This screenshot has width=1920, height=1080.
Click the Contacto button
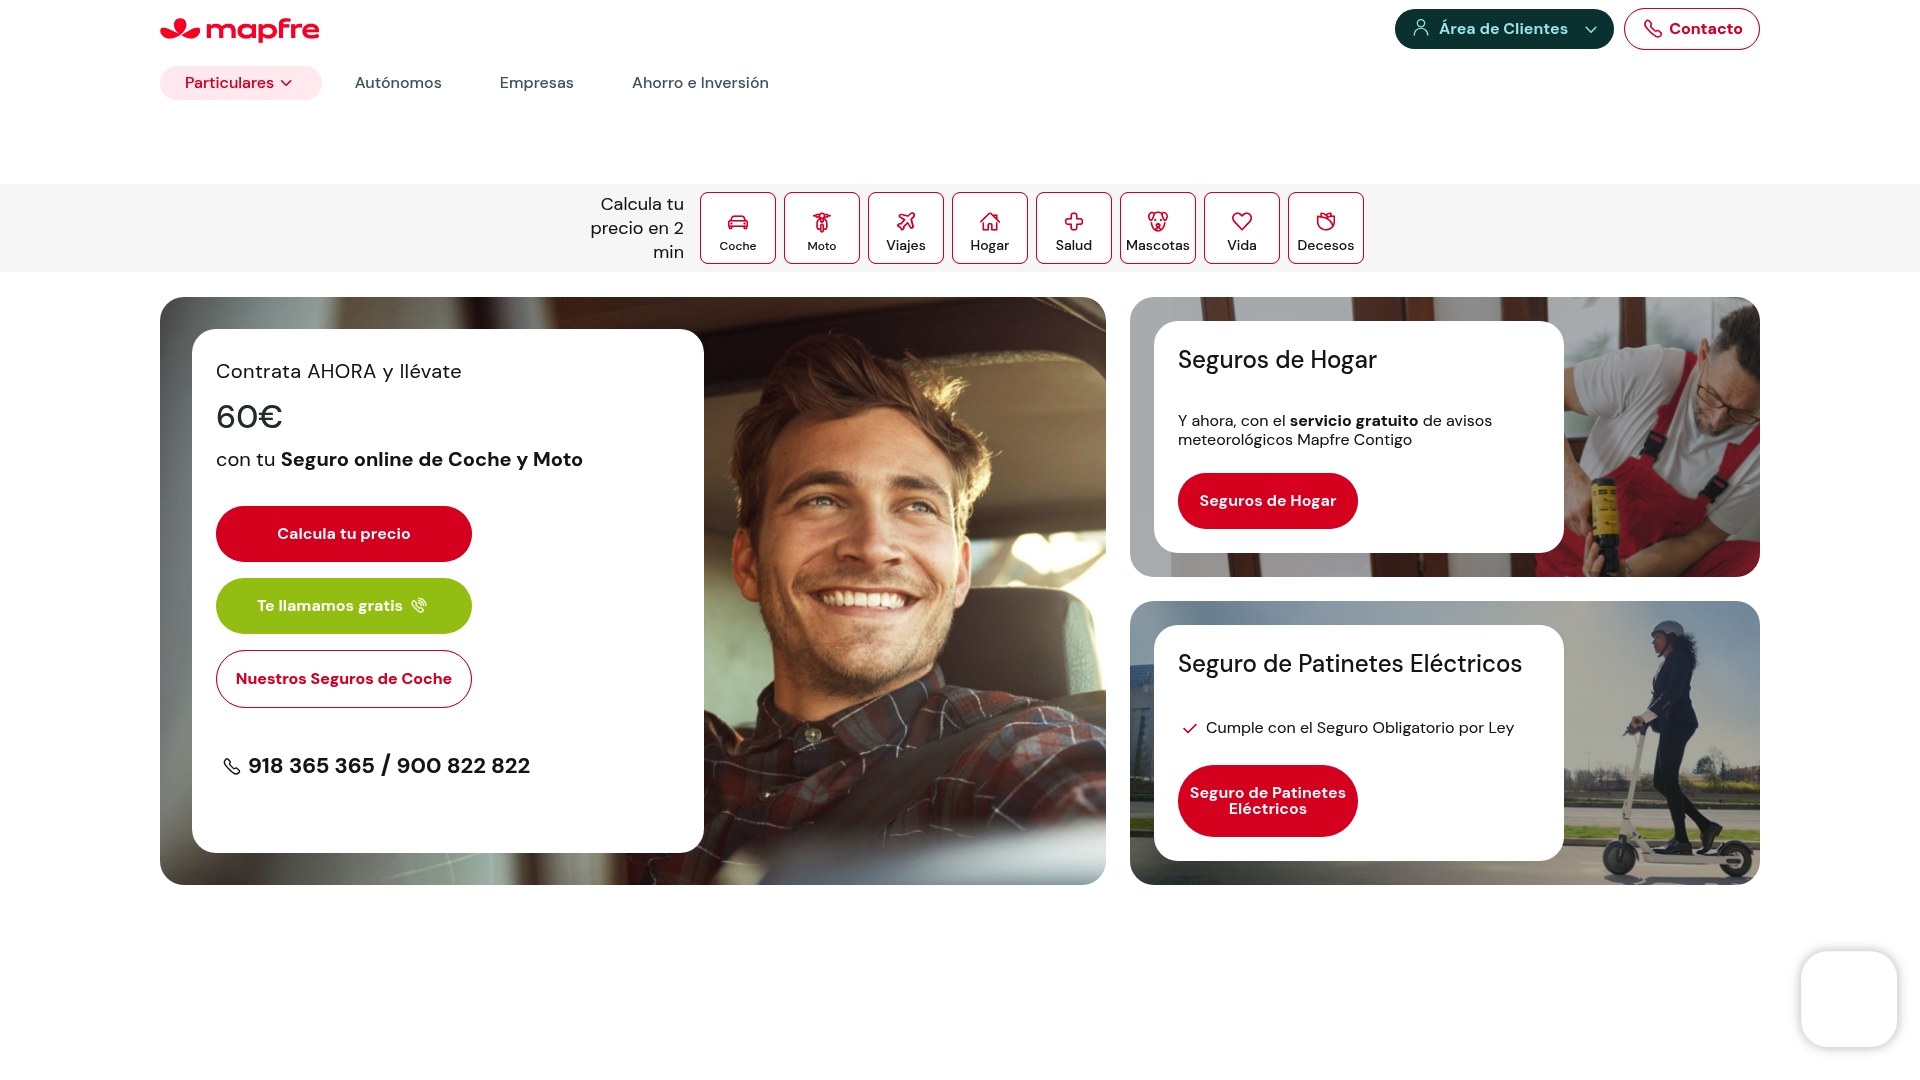coord(1692,29)
